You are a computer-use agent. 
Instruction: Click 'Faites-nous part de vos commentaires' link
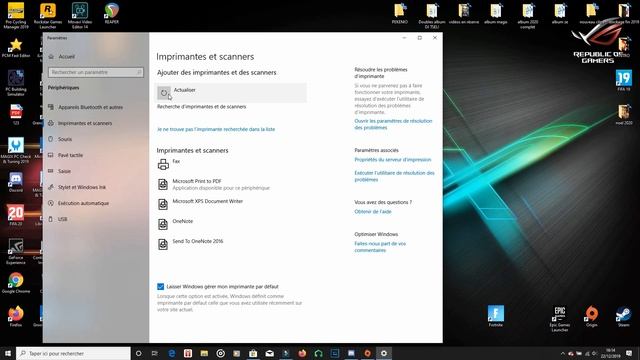click(x=380, y=247)
